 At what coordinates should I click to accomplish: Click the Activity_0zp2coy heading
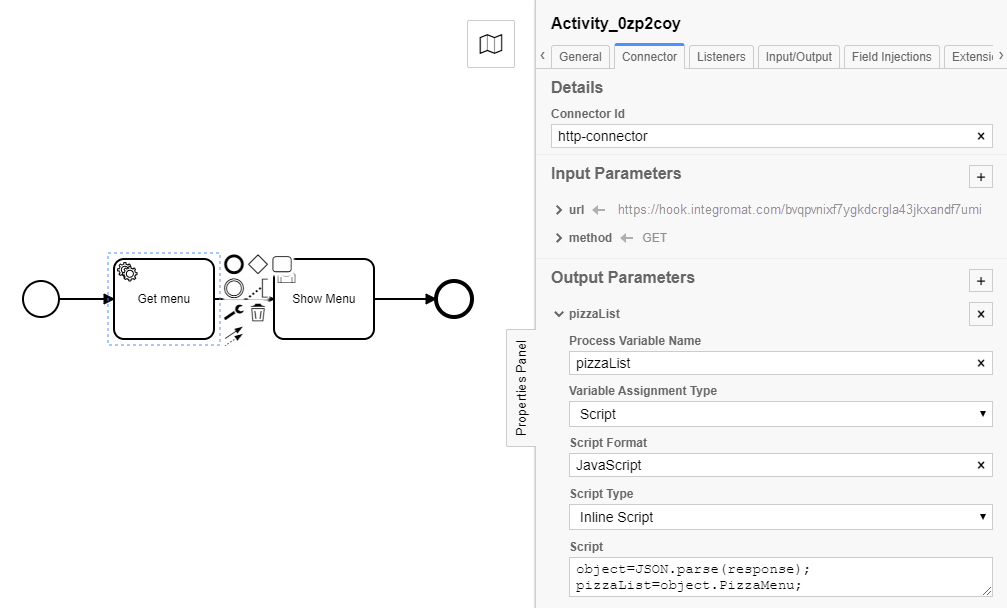(615, 24)
